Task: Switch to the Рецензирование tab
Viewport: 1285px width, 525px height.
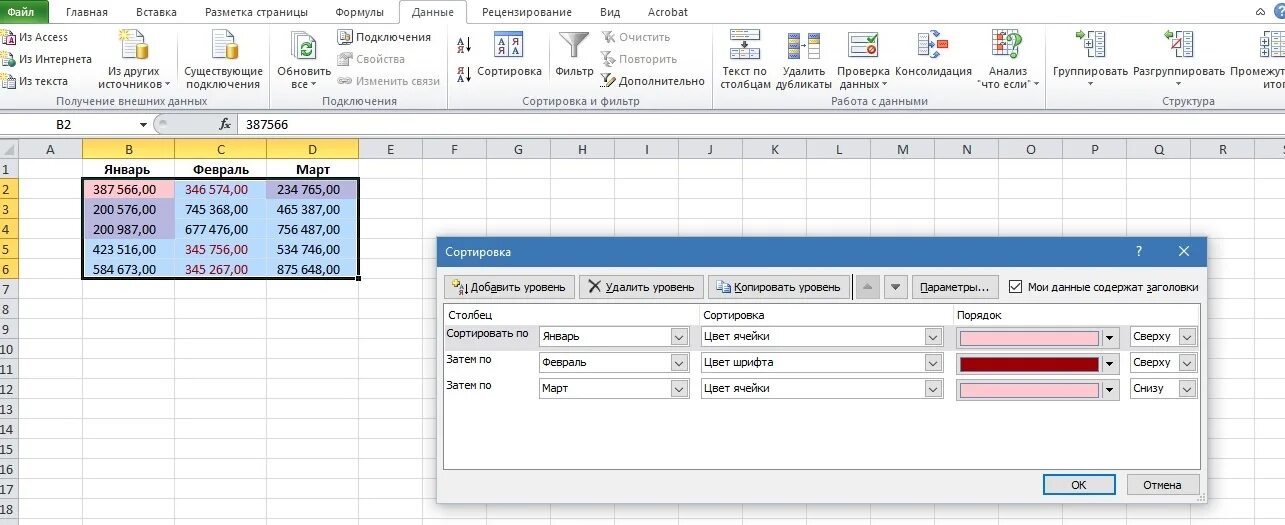Action: (x=527, y=12)
